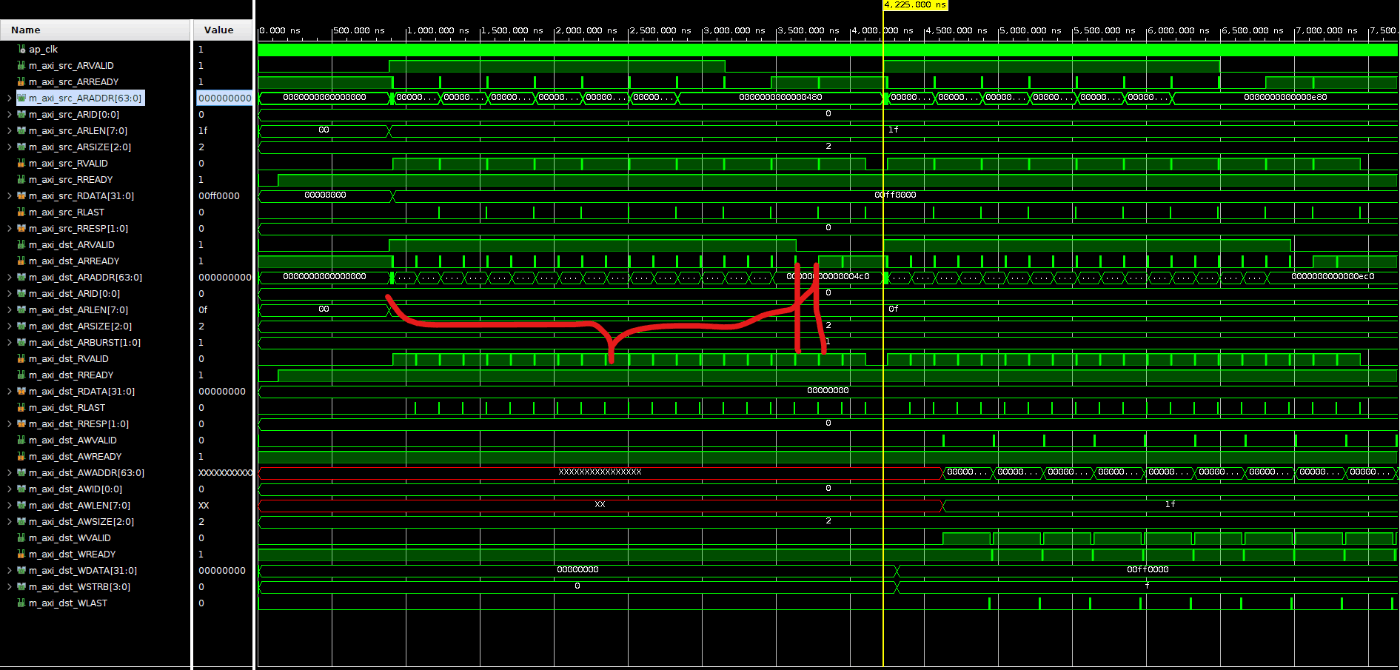This screenshot has width=1400, height=670.
Task: Click the m_axi_src_RLAST signal icon
Action: click(22, 212)
